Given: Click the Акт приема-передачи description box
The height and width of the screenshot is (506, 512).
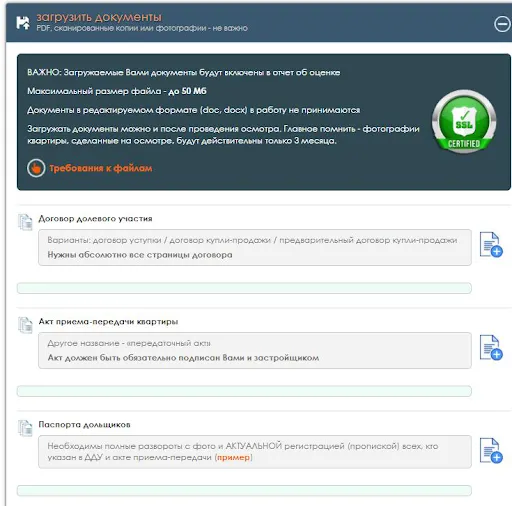Looking at the screenshot, I should pyautogui.click(x=255, y=350).
